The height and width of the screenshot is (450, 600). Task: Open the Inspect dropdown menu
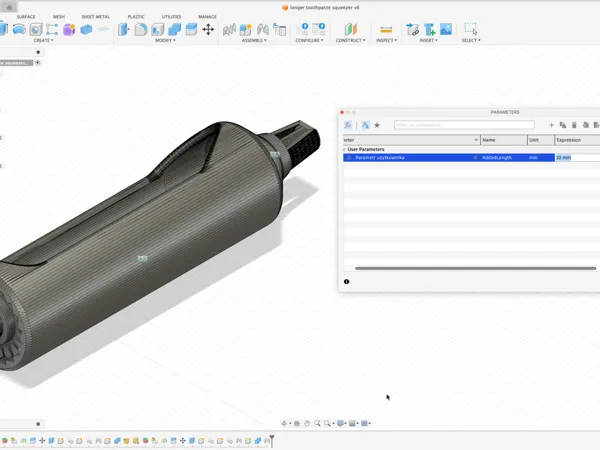386,40
